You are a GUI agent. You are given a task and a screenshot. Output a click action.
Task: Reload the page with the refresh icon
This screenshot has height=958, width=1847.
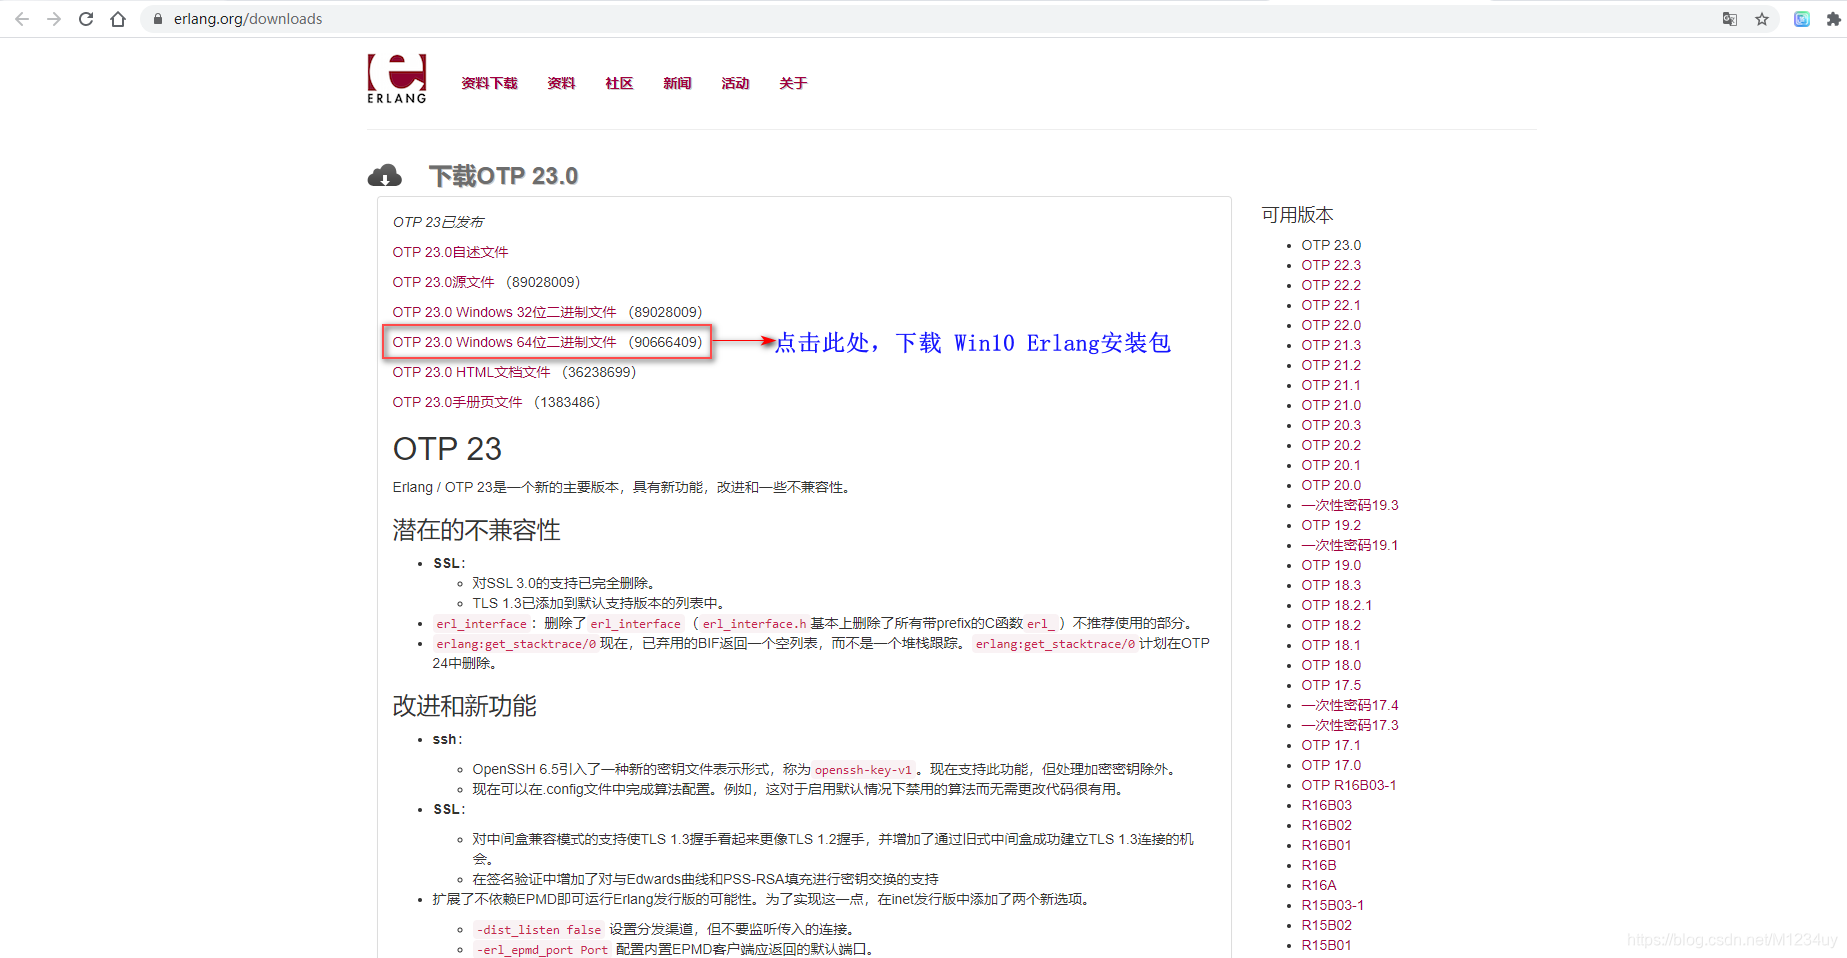(x=86, y=19)
